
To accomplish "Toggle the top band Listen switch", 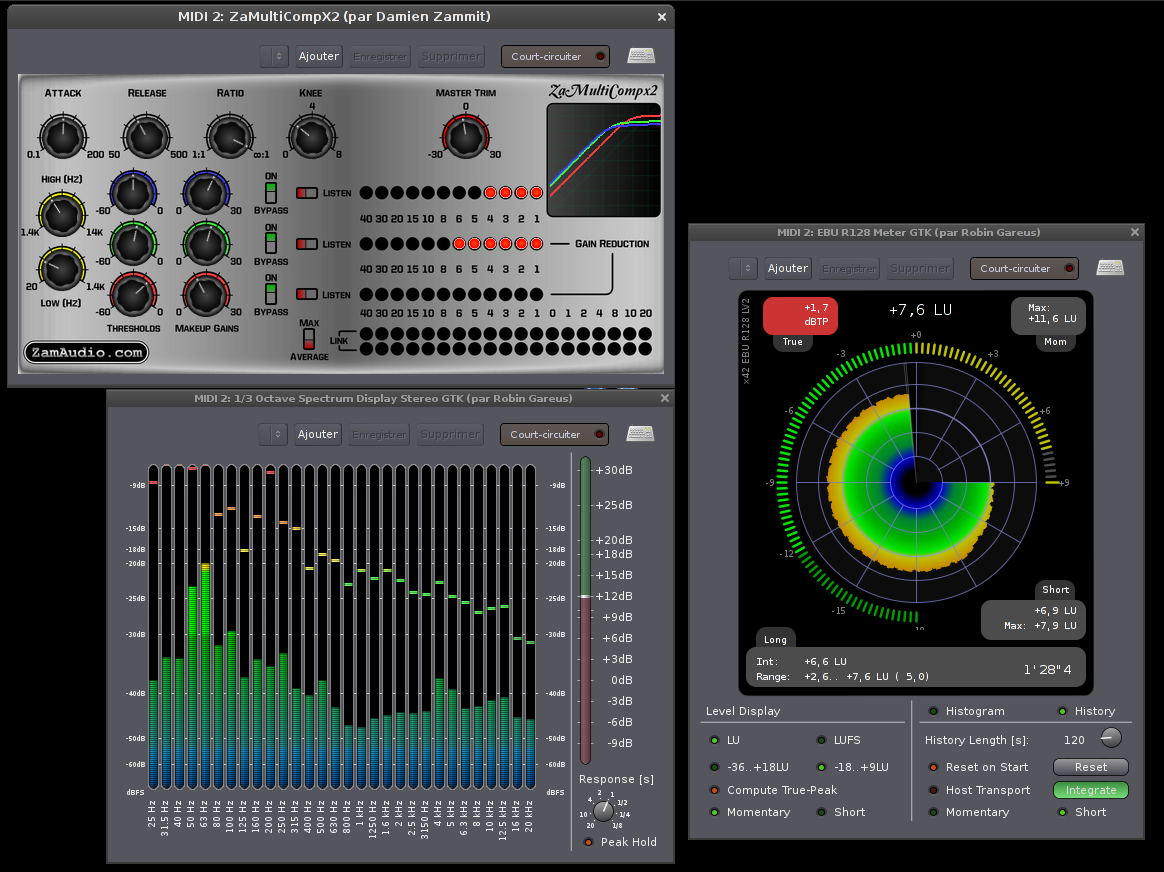I will point(308,192).
